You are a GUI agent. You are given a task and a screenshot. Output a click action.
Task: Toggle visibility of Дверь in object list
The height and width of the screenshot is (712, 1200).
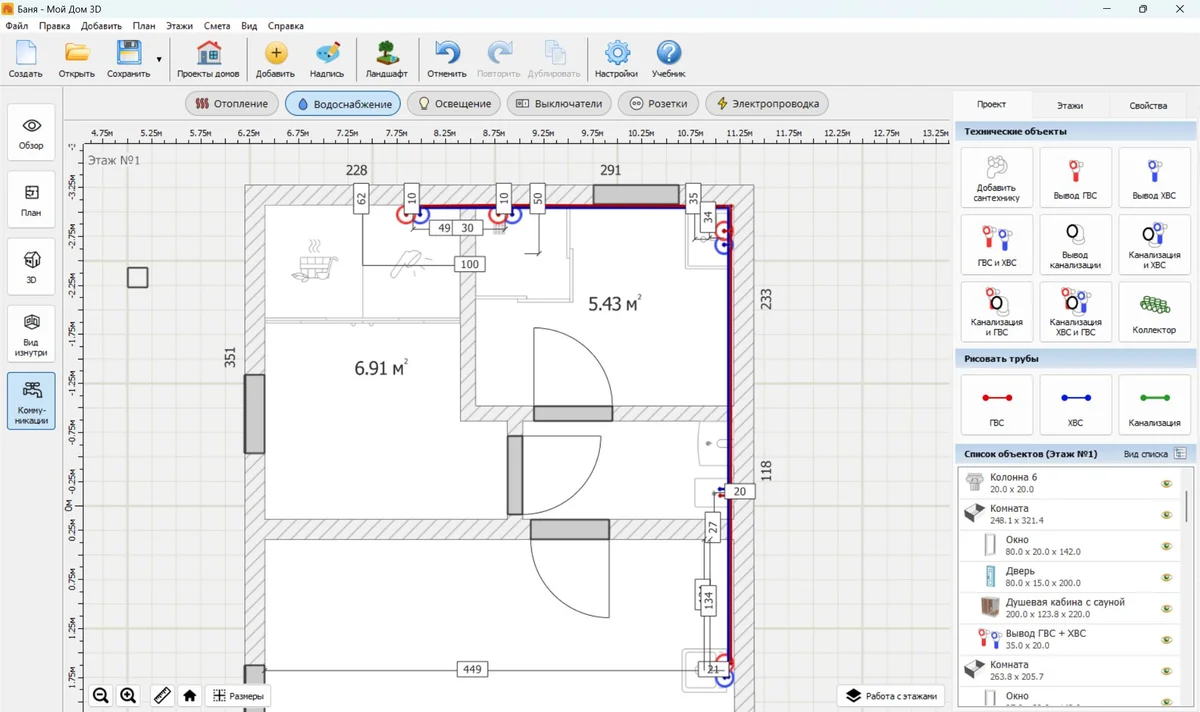1166,576
